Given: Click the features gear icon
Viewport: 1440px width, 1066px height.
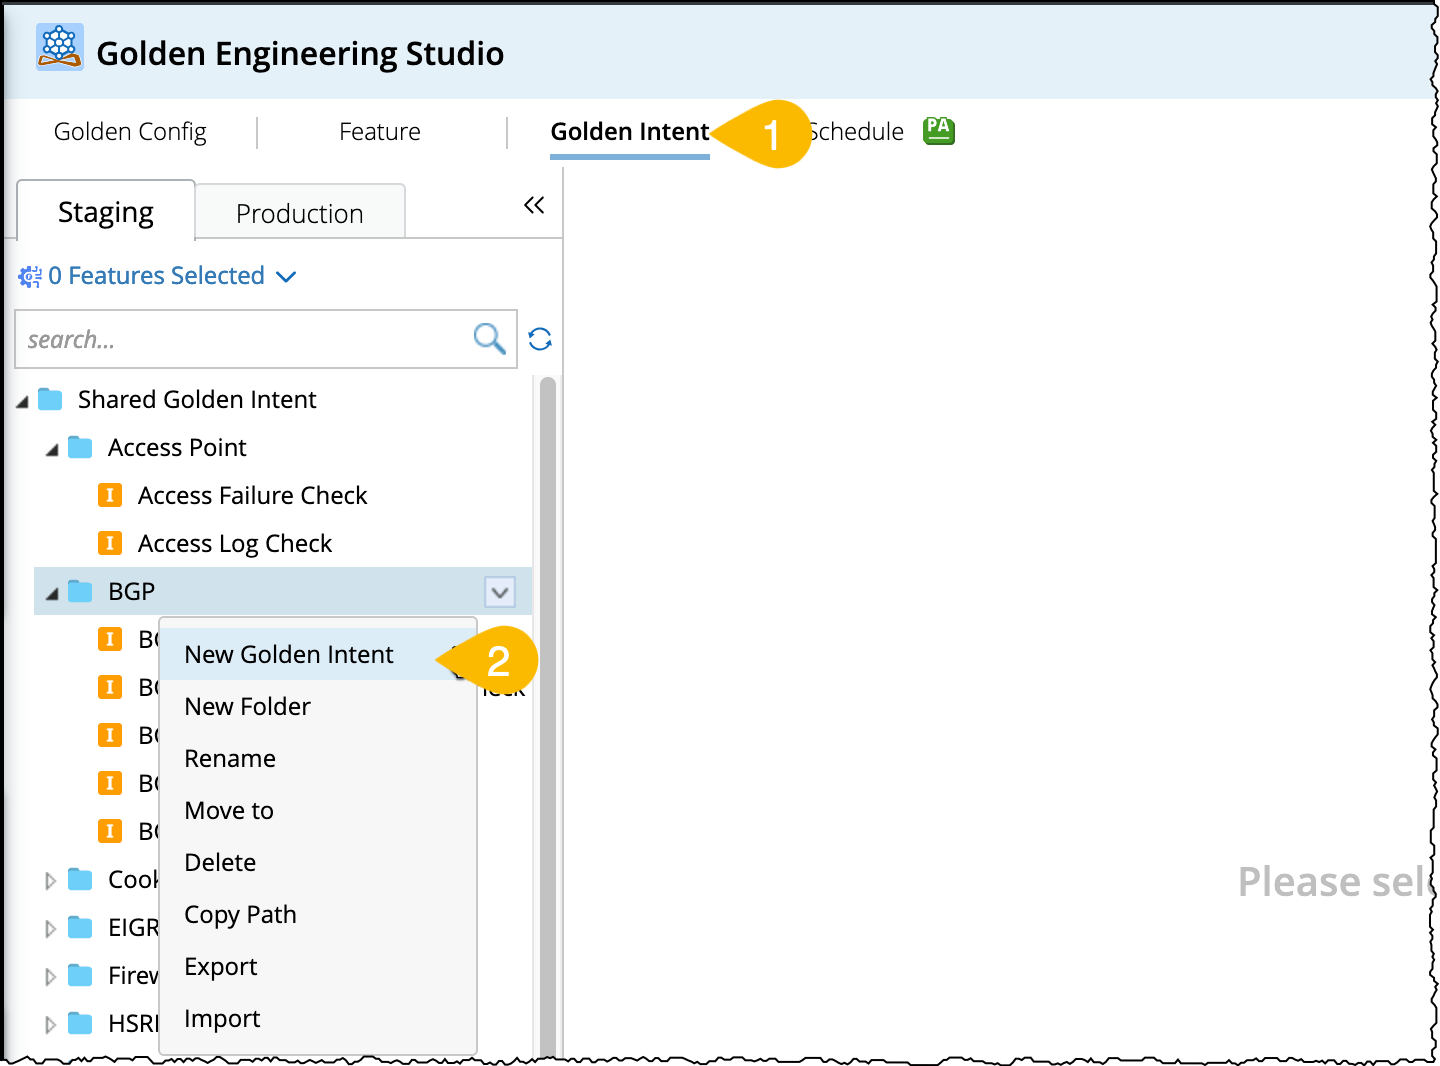Looking at the screenshot, I should tap(30, 276).
